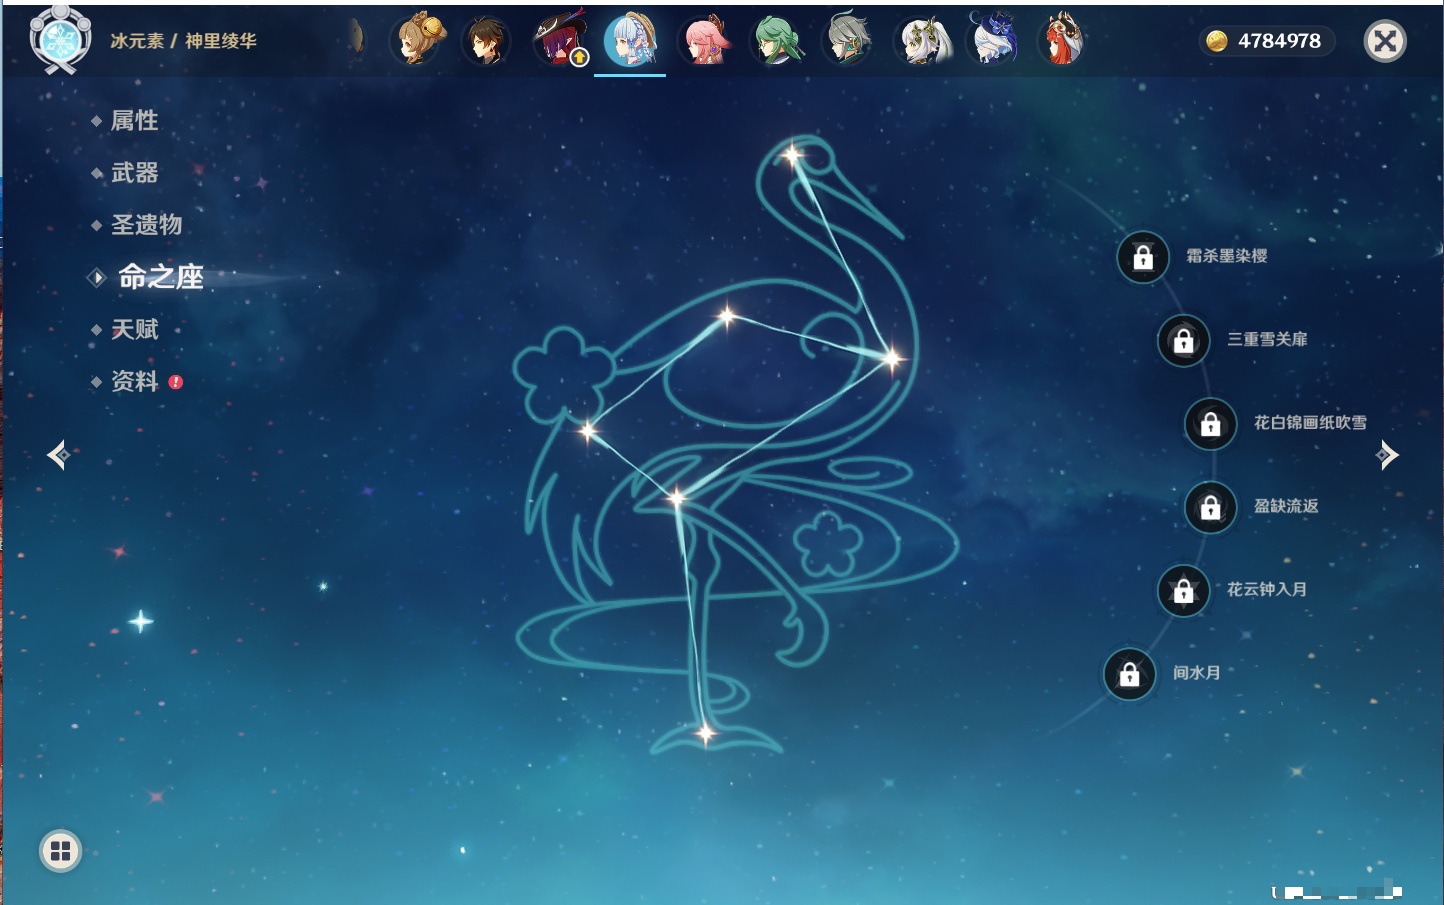Image resolution: width=1444 pixels, height=905 pixels.
Task: Click the lock icon for 花云钟入月
Action: [x=1184, y=590]
